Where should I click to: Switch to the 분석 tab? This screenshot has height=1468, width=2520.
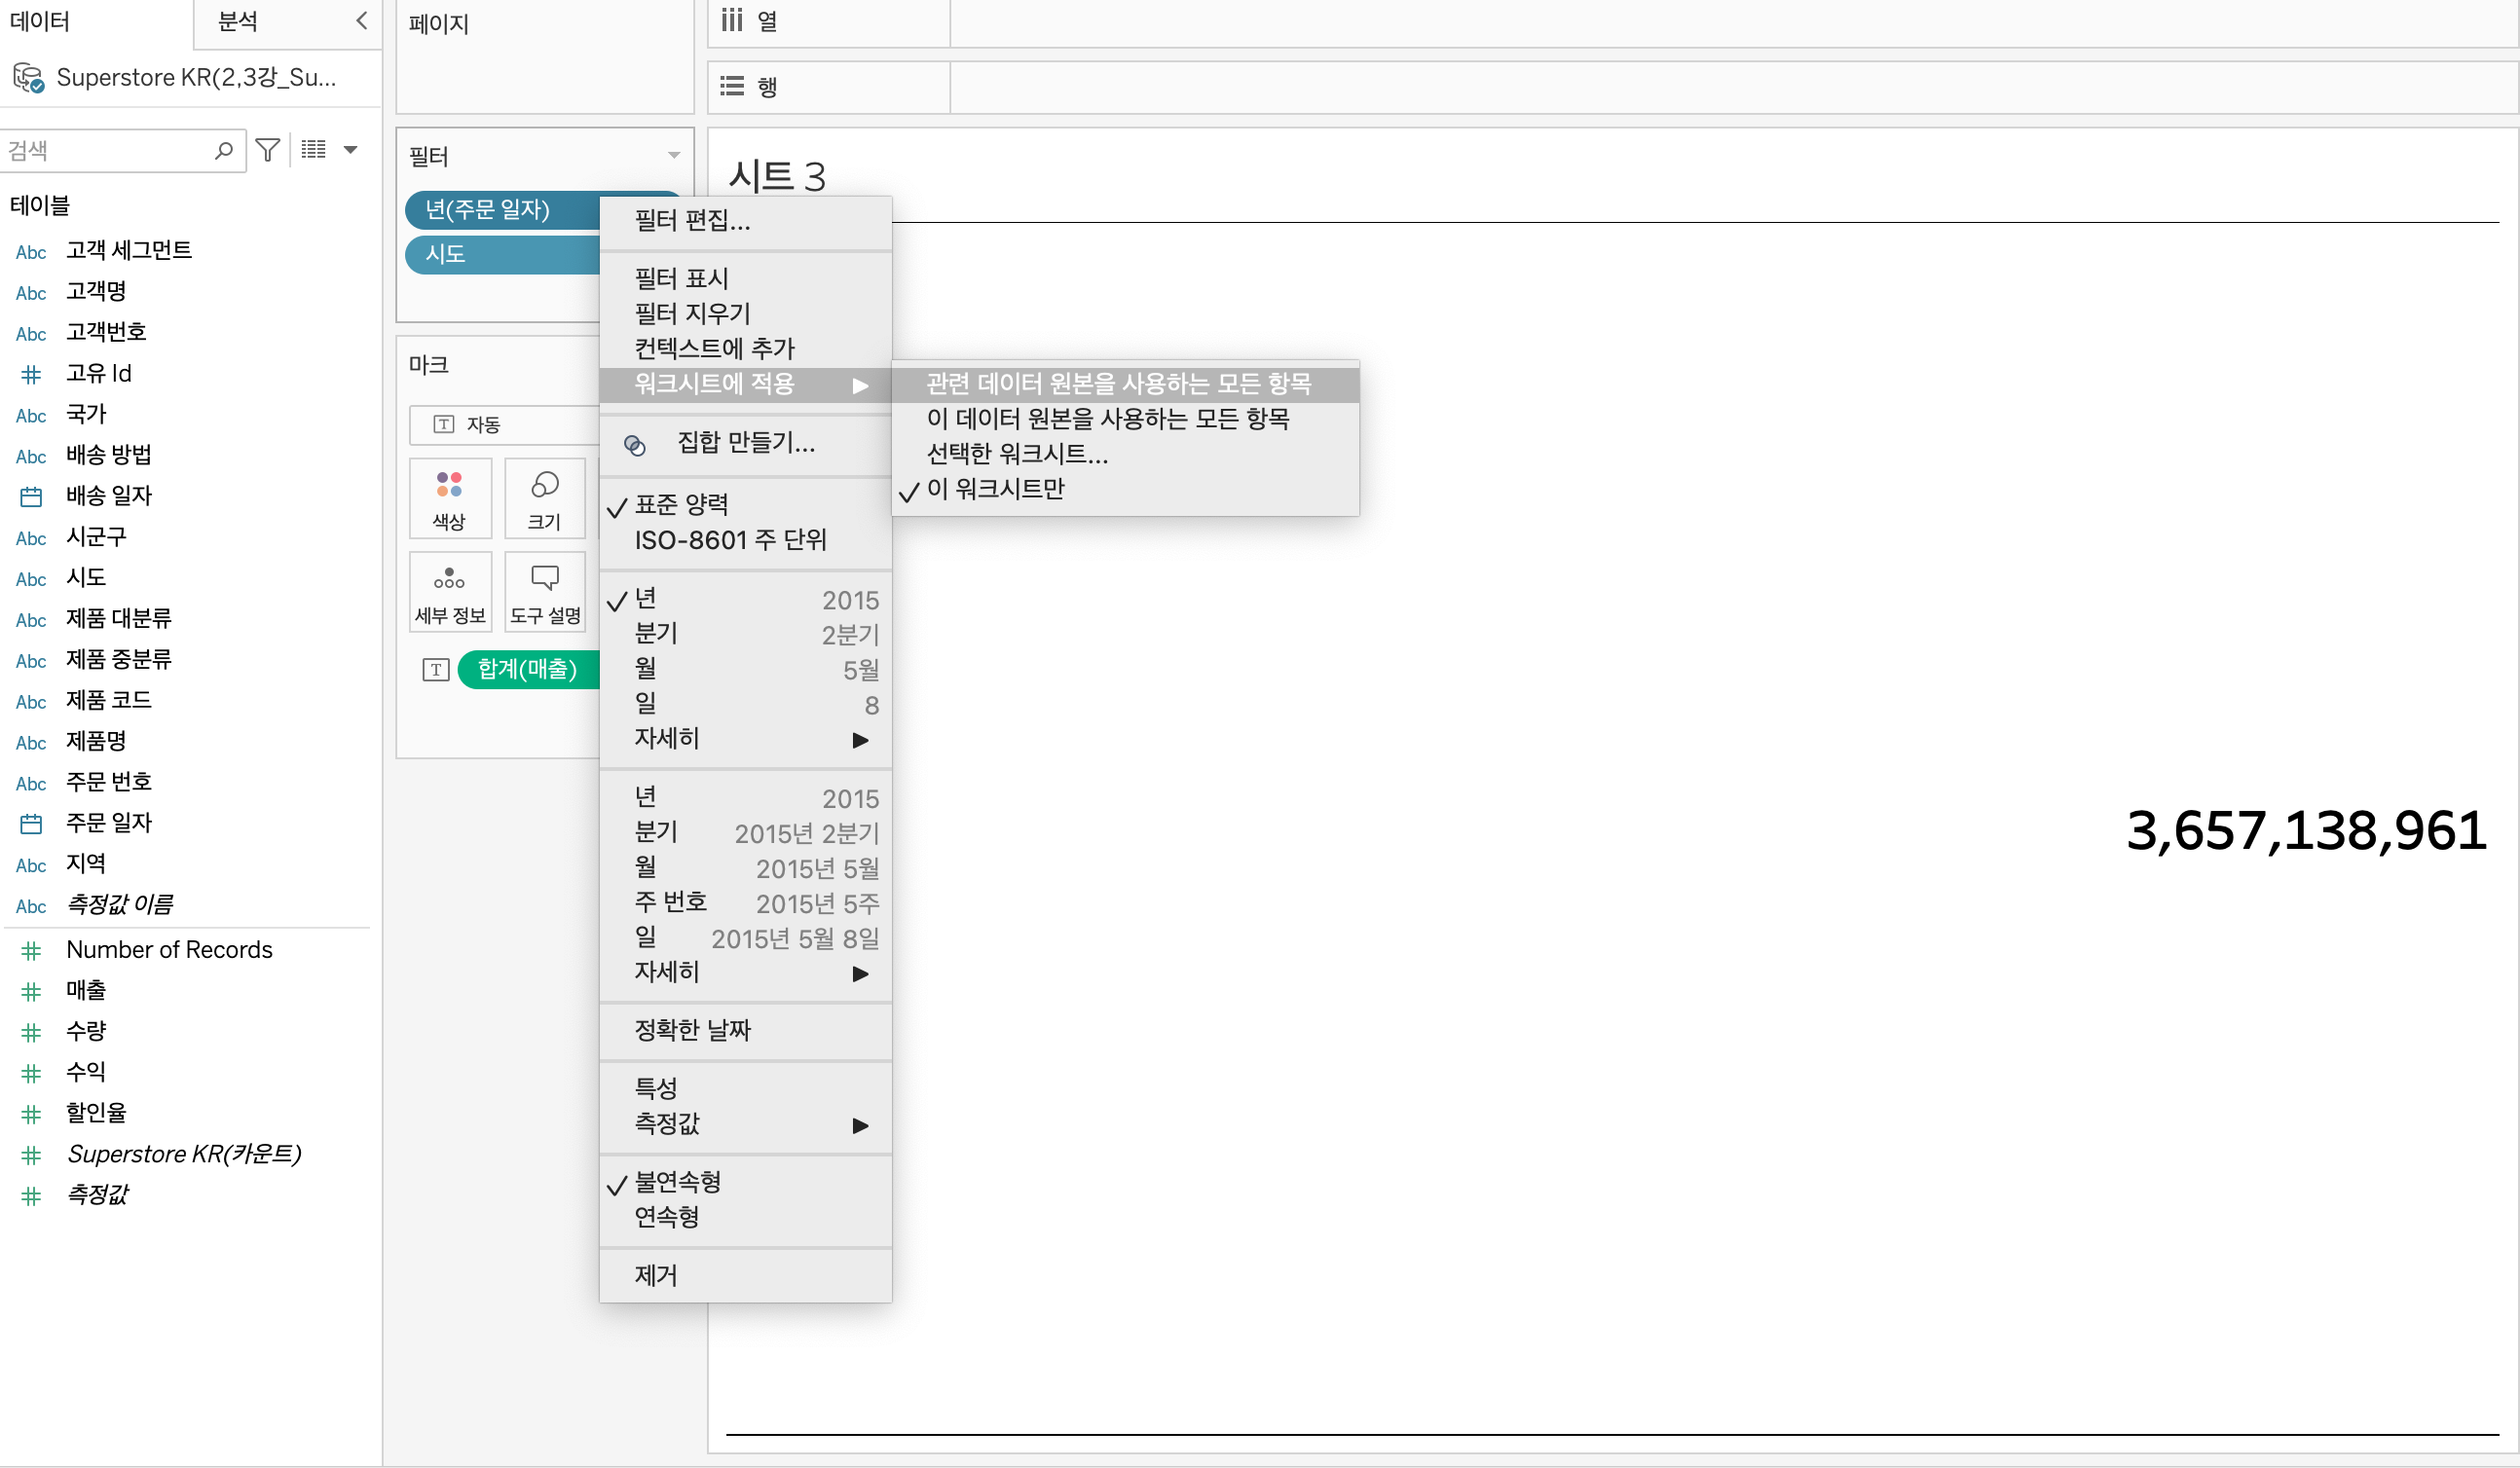[238, 21]
